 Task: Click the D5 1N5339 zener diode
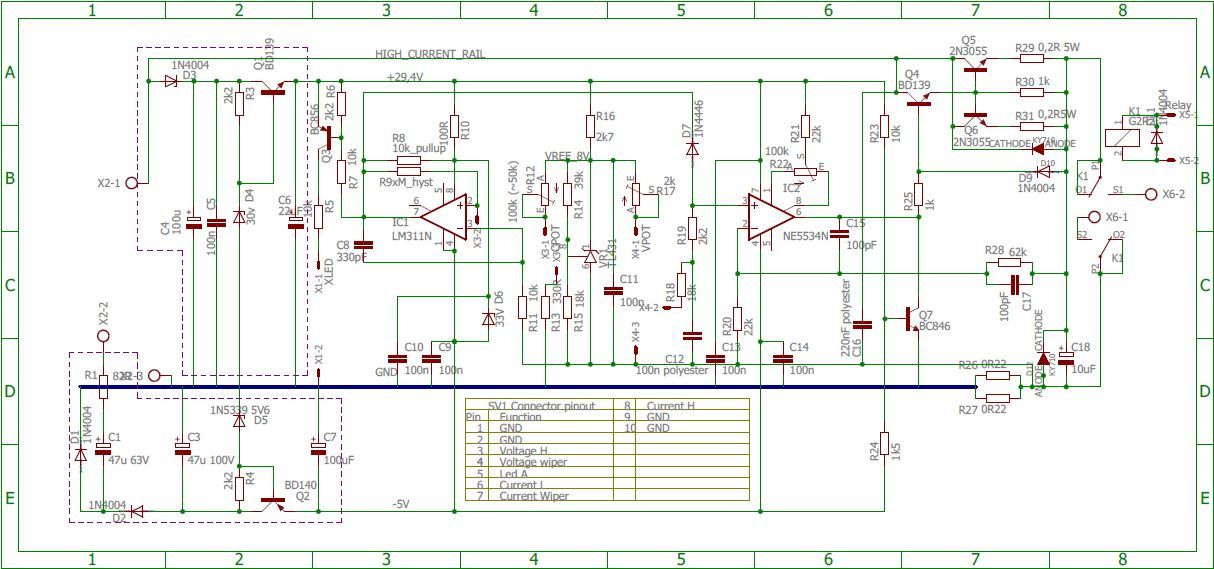coord(238,421)
